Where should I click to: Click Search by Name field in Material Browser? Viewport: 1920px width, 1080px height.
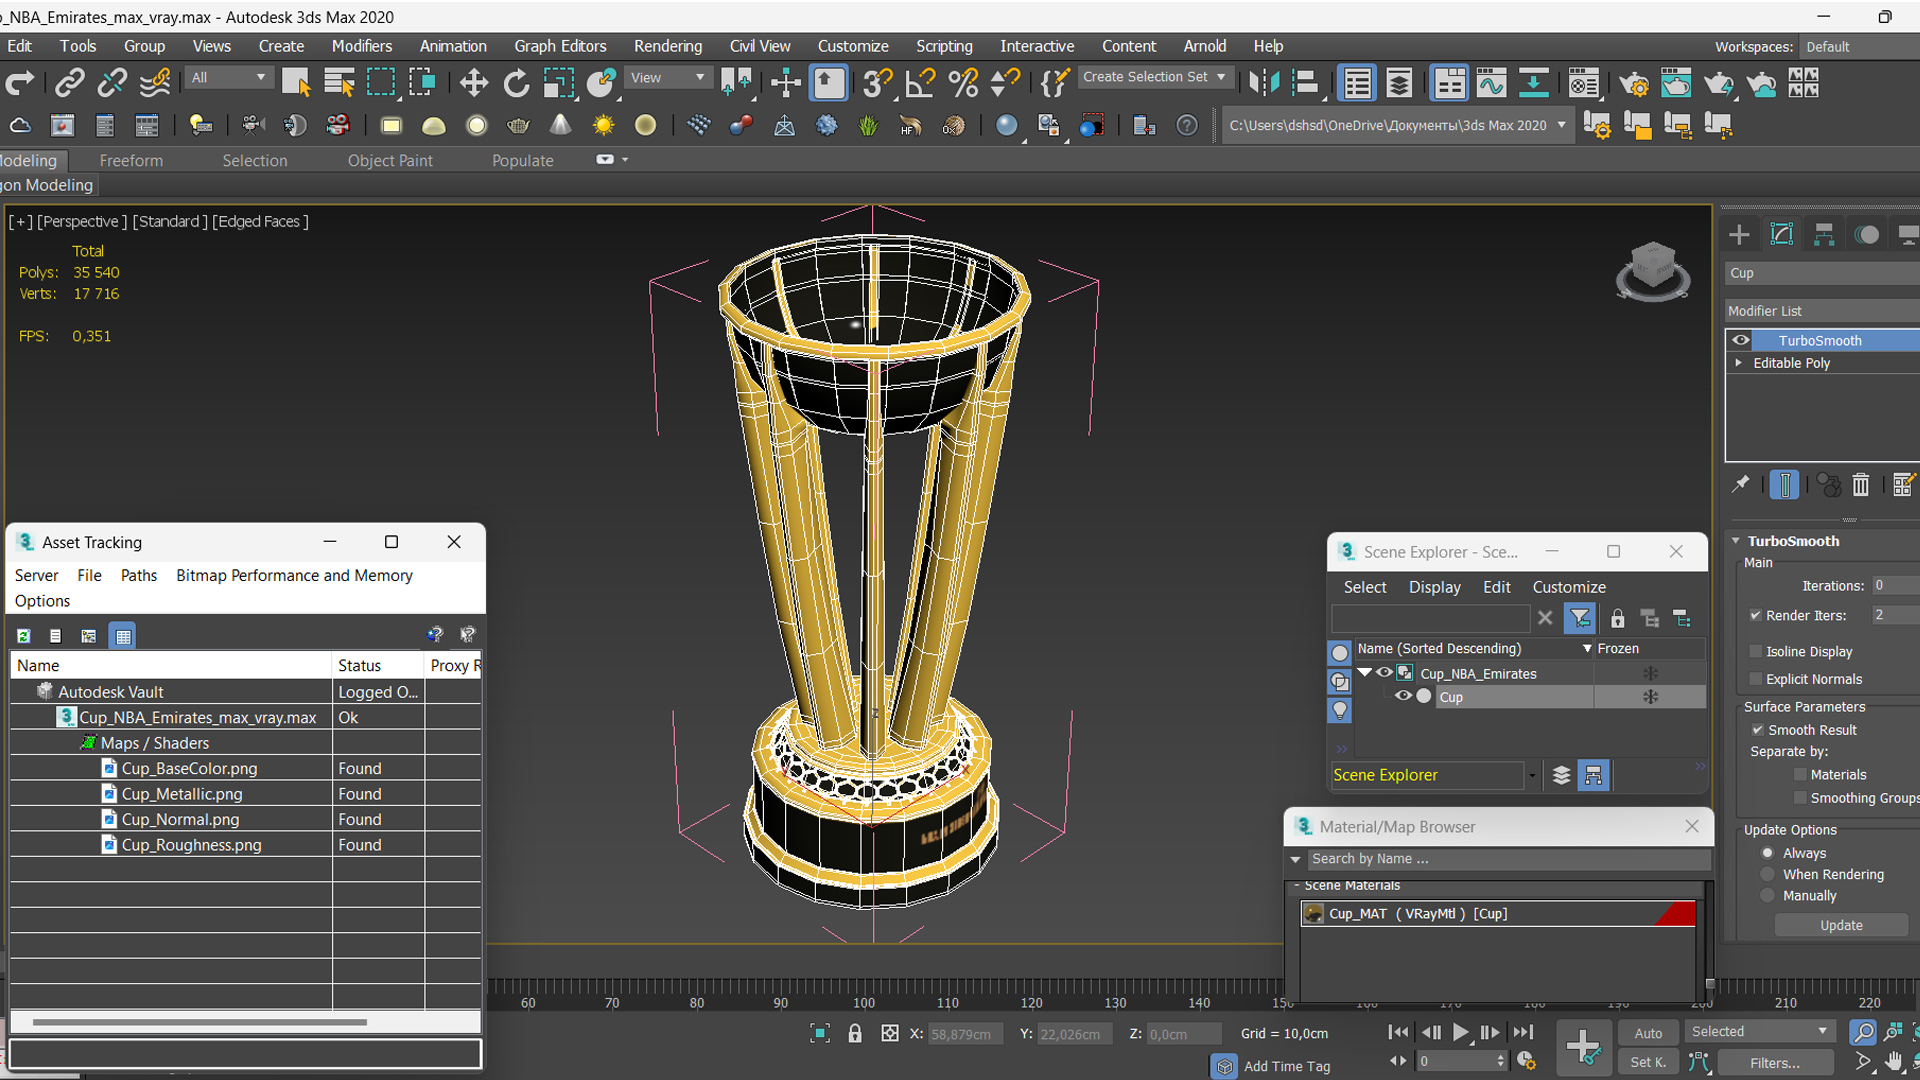click(x=1510, y=859)
